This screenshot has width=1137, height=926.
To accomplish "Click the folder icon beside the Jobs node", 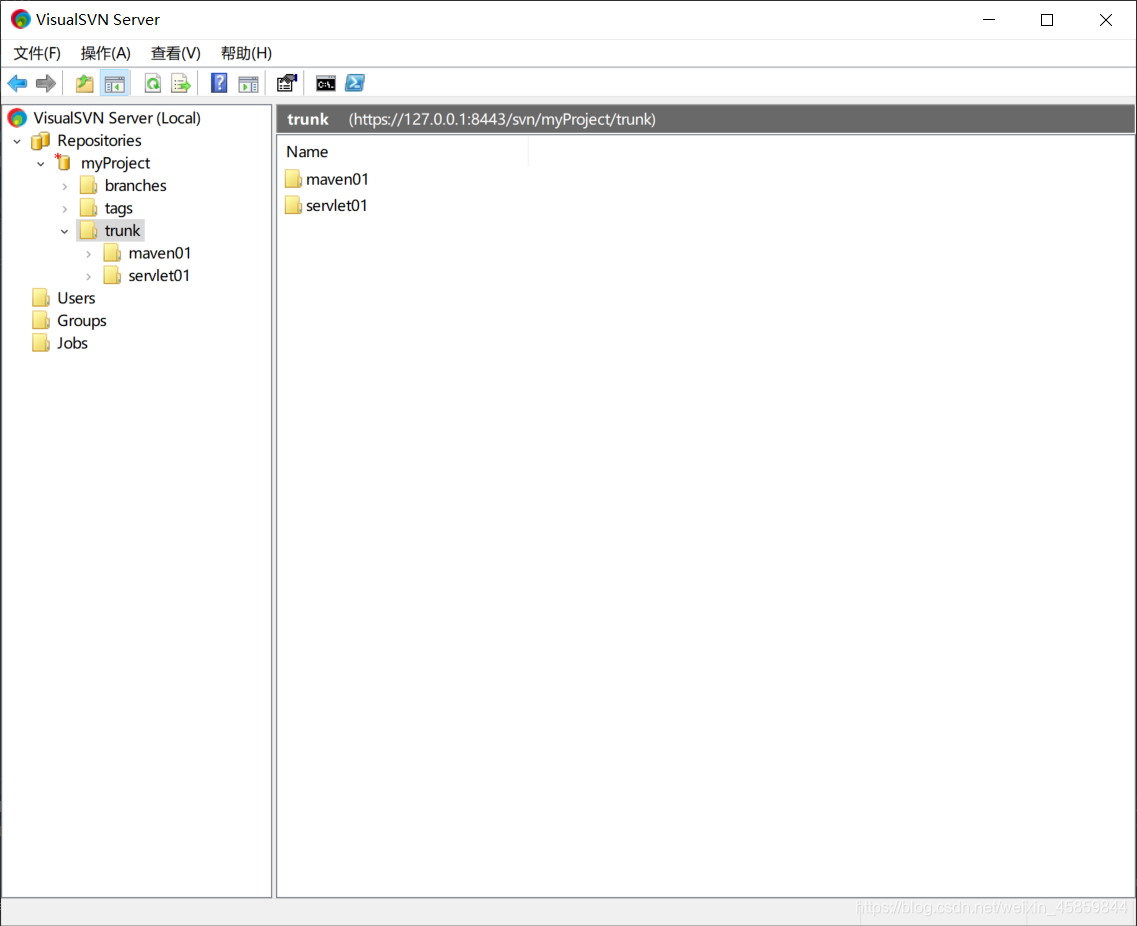I will [x=41, y=343].
